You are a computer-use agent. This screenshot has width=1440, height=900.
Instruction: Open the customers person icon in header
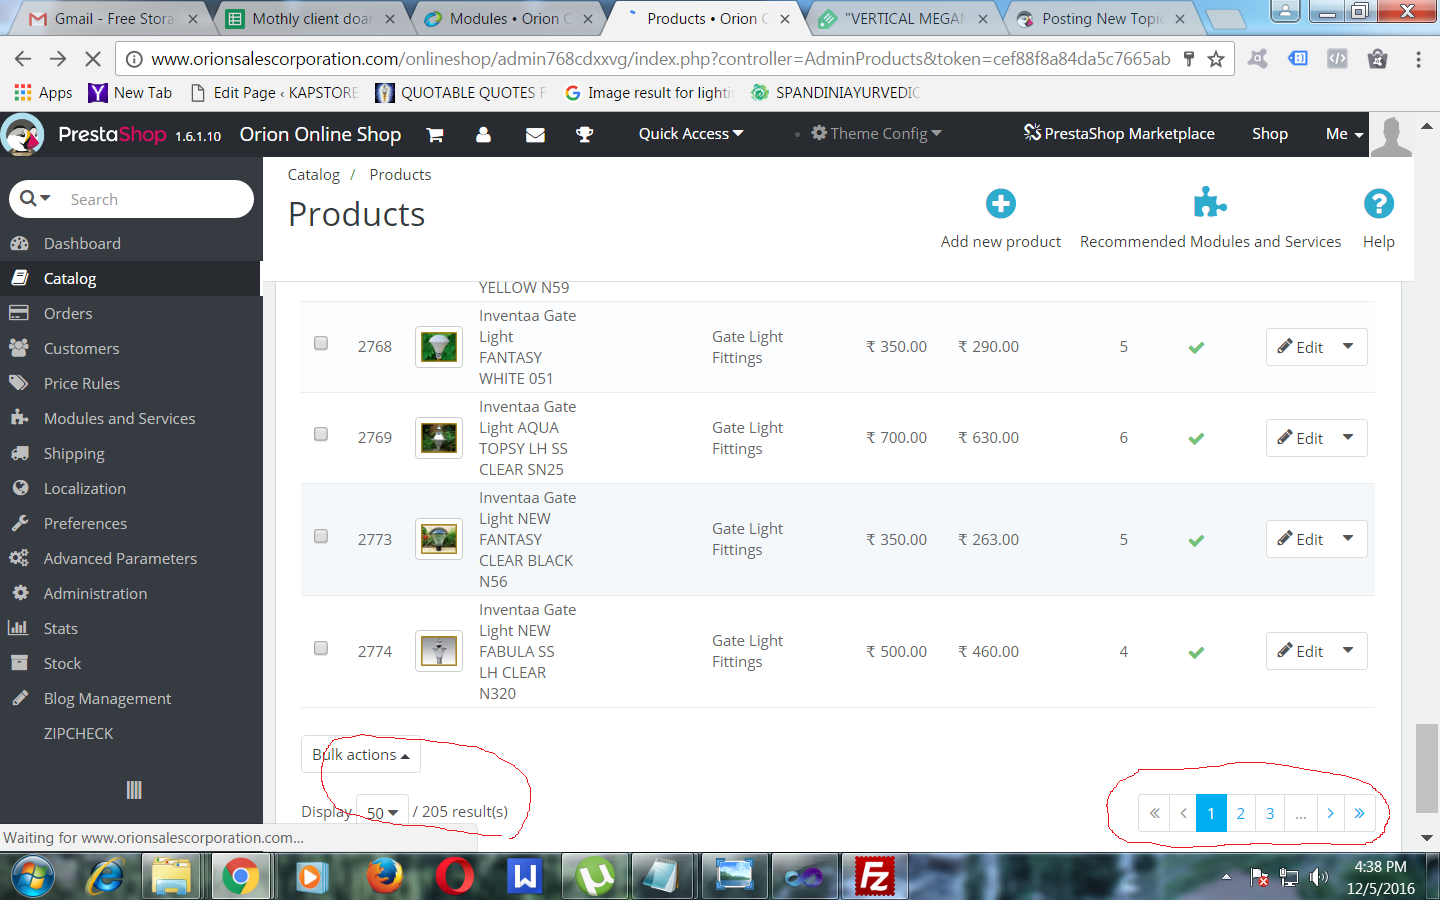[x=483, y=134]
